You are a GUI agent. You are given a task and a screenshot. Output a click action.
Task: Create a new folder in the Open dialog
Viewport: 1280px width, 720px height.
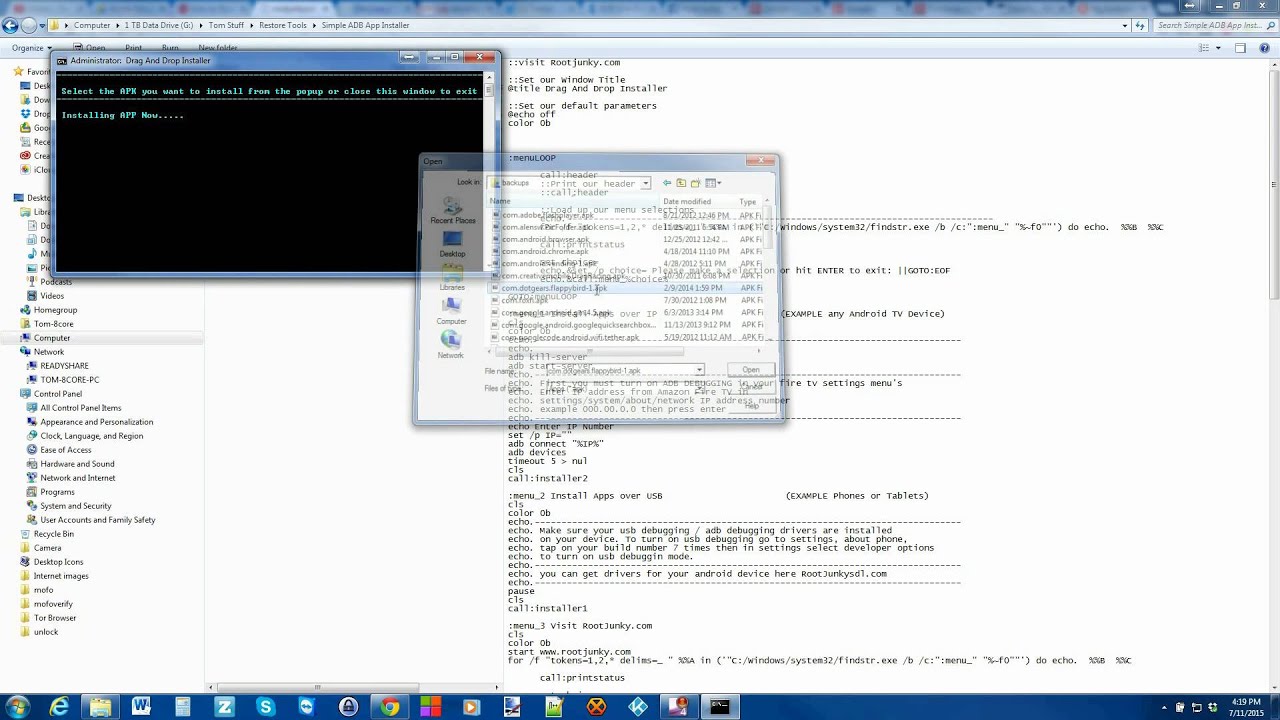click(x=695, y=183)
